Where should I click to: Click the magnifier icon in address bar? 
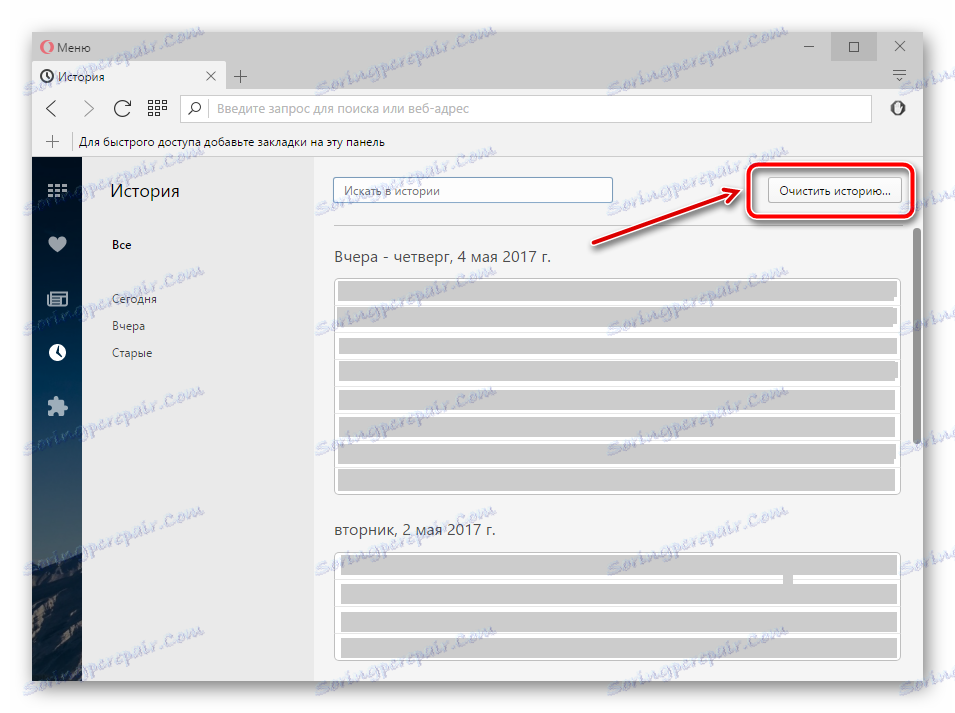194,108
